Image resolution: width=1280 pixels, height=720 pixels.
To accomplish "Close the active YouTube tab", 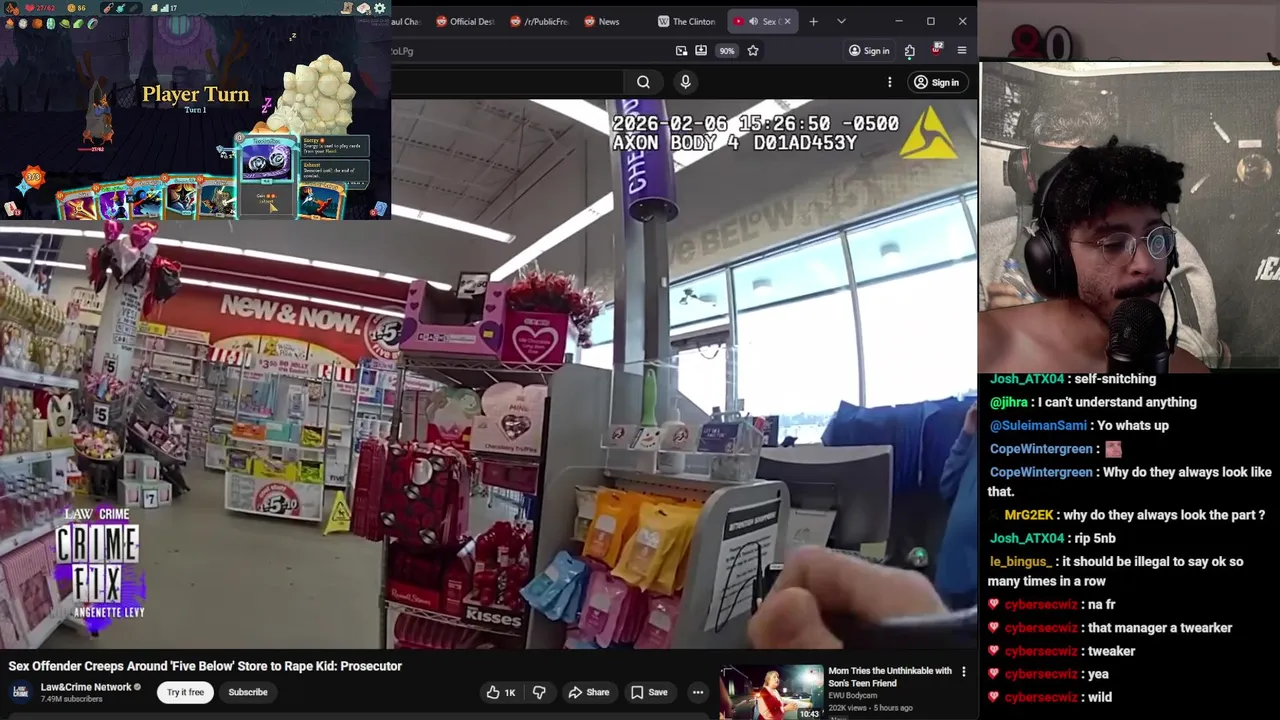I will (x=787, y=21).
